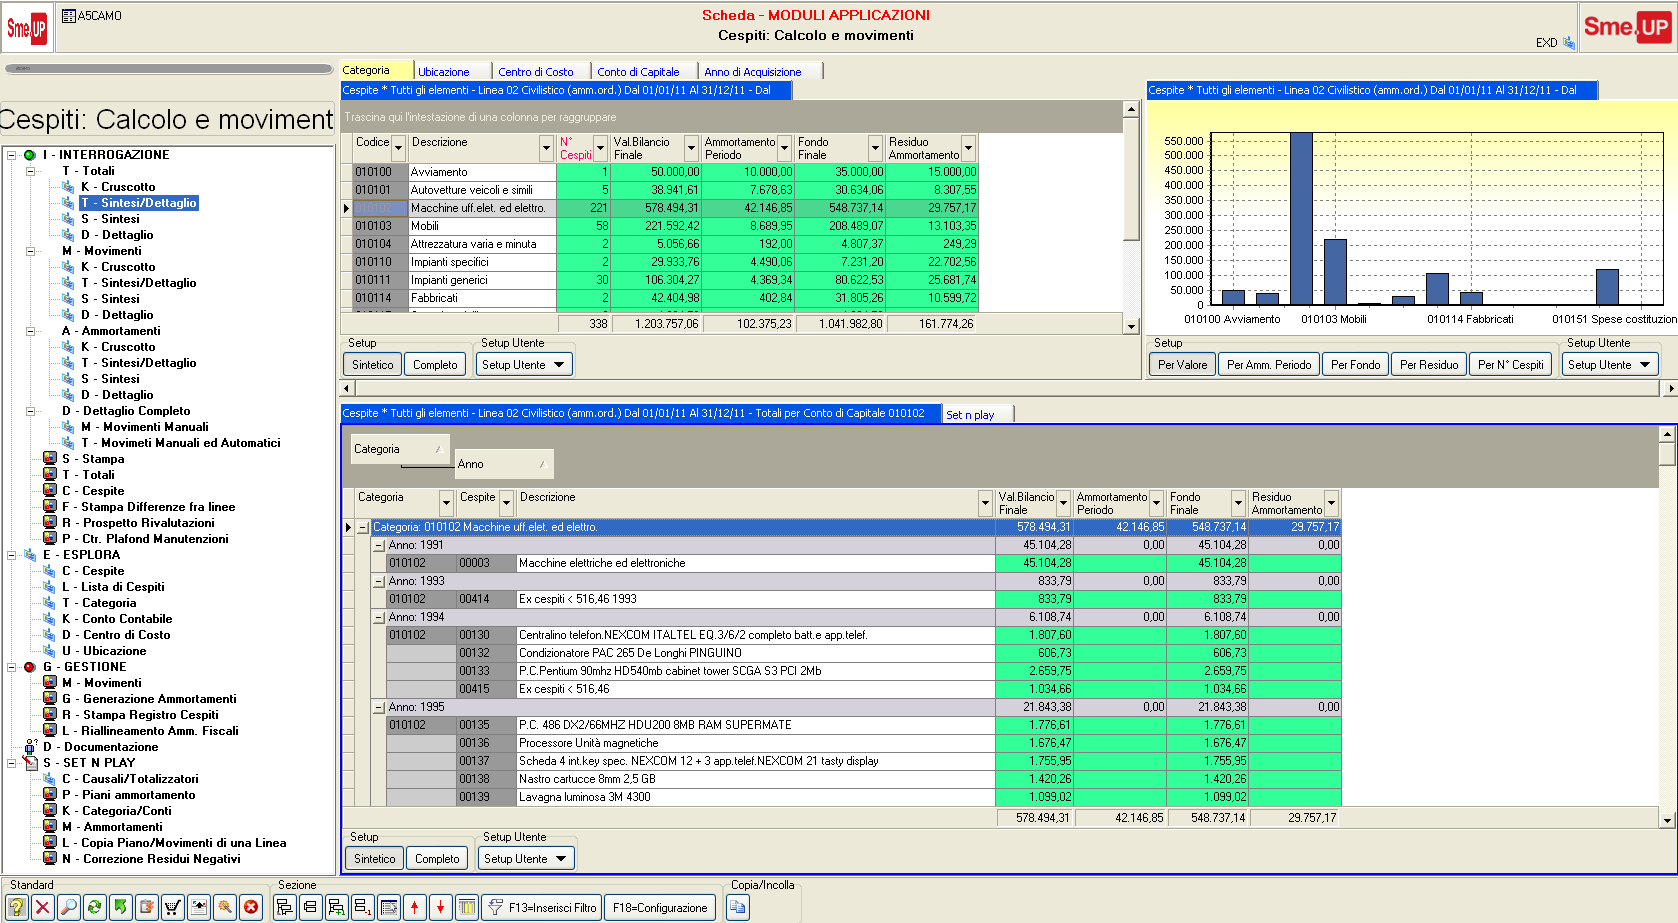
Task: Click the tallest blue bar in the chart
Action: click(x=1301, y=218)
